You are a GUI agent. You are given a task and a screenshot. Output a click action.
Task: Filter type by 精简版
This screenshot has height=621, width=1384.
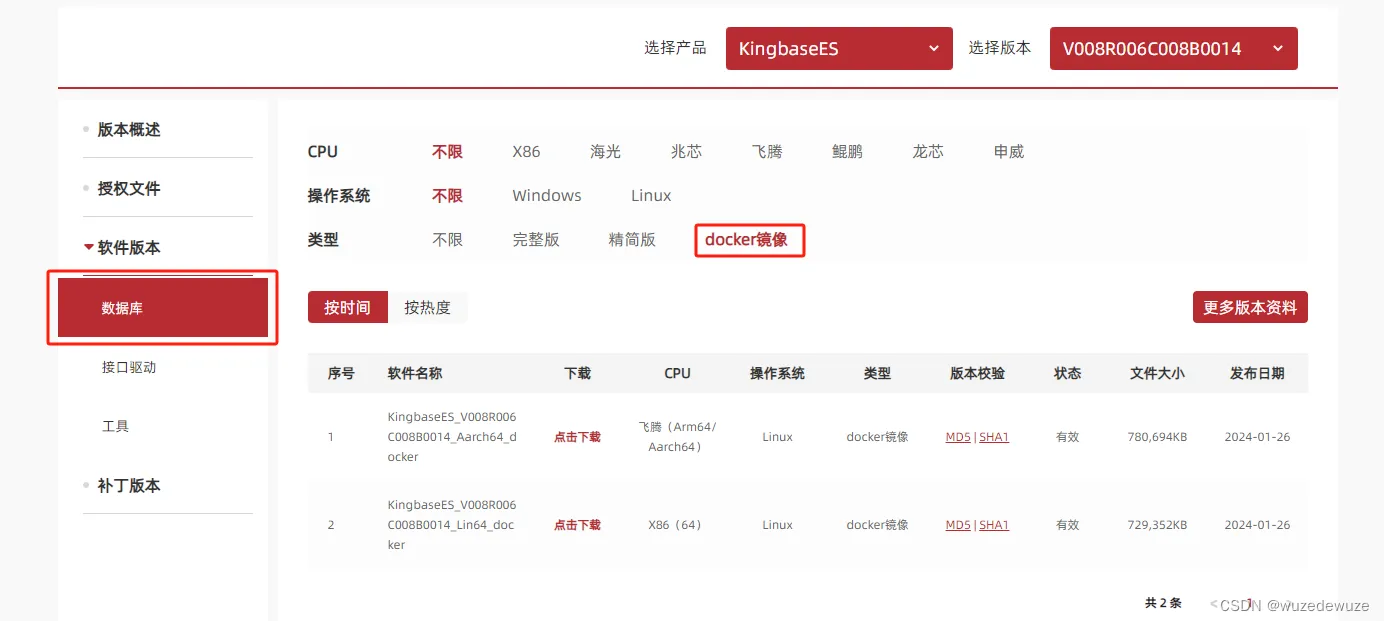point(632,240)
